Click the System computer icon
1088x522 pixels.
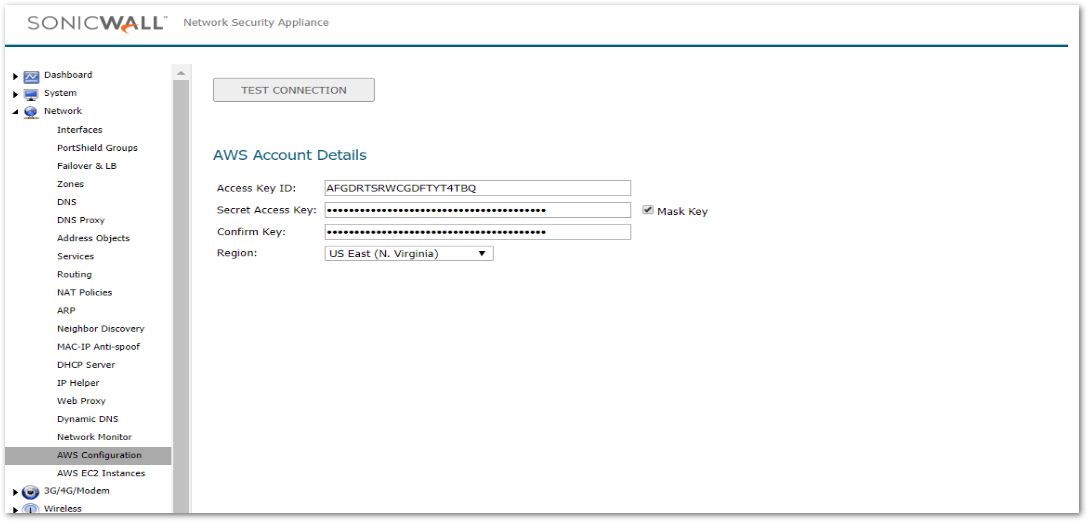click(x=31, y=94)
